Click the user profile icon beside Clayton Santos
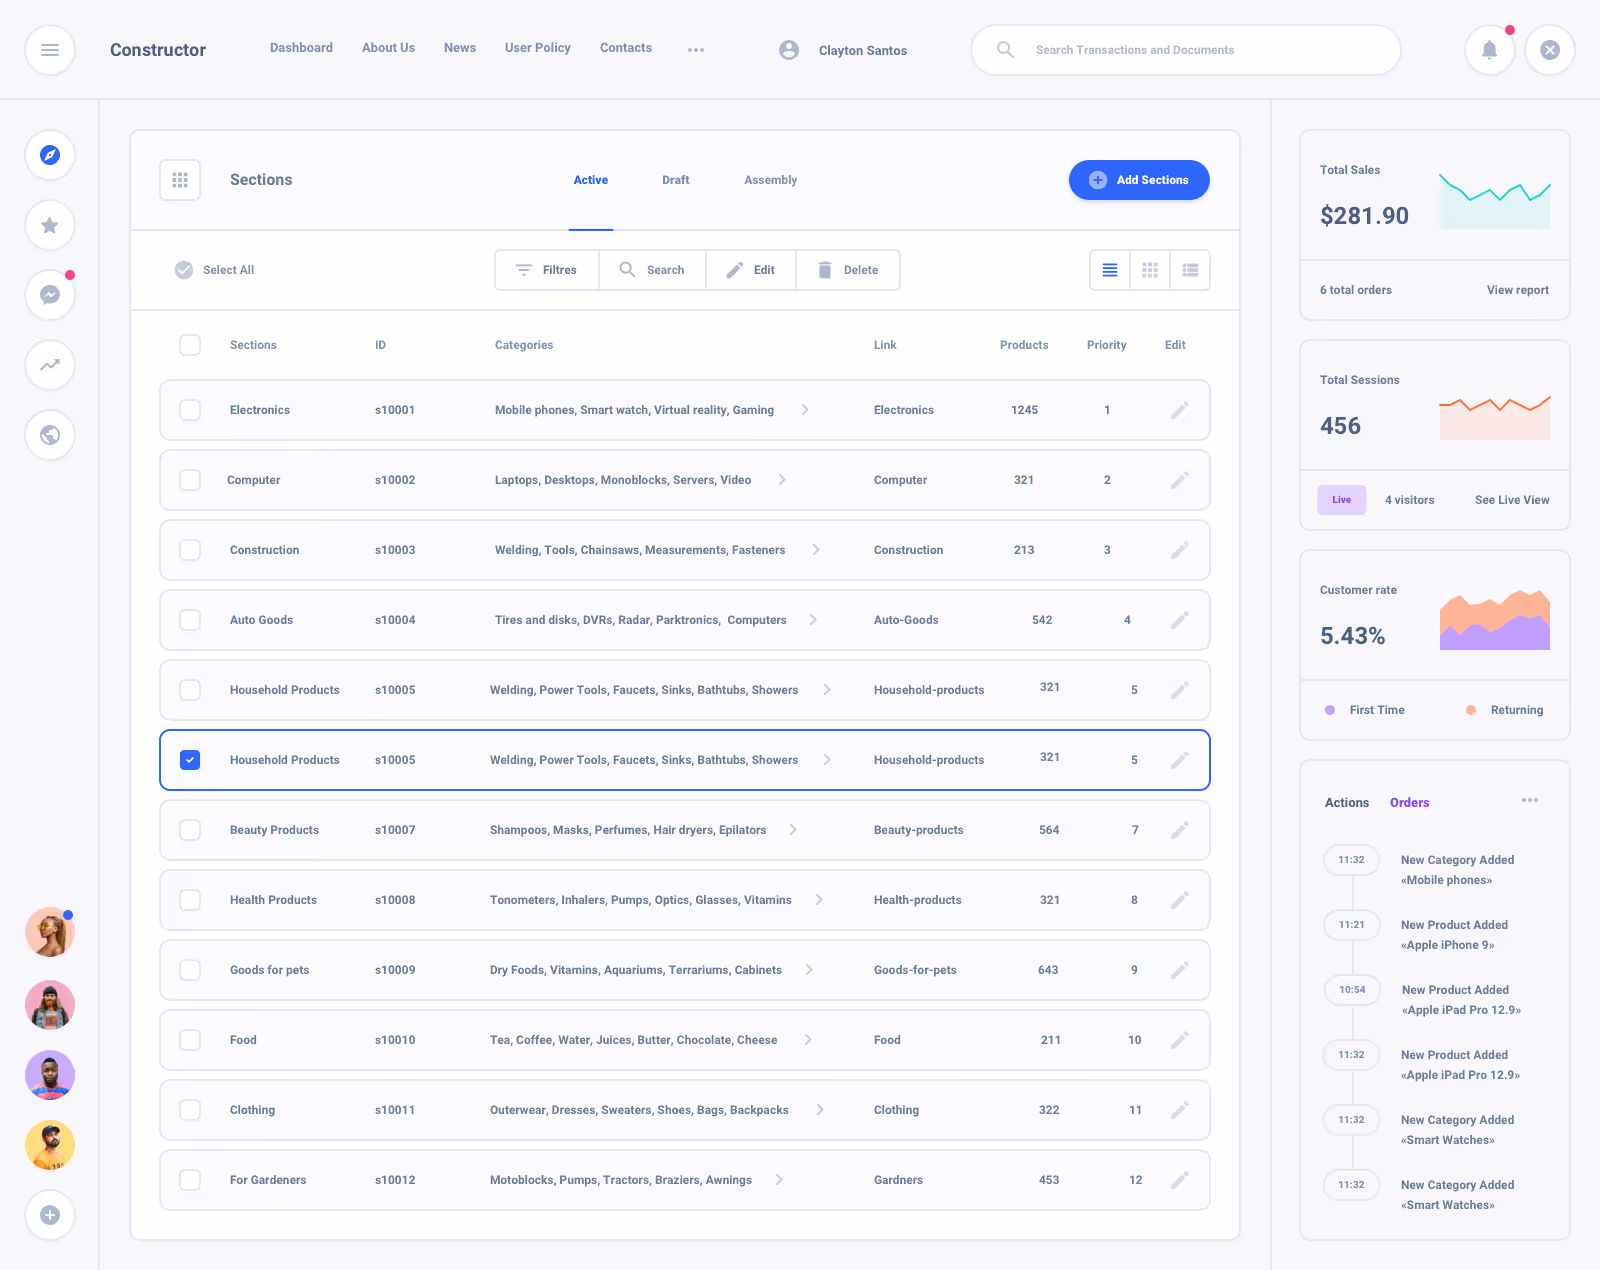 (x=789, y=50)
